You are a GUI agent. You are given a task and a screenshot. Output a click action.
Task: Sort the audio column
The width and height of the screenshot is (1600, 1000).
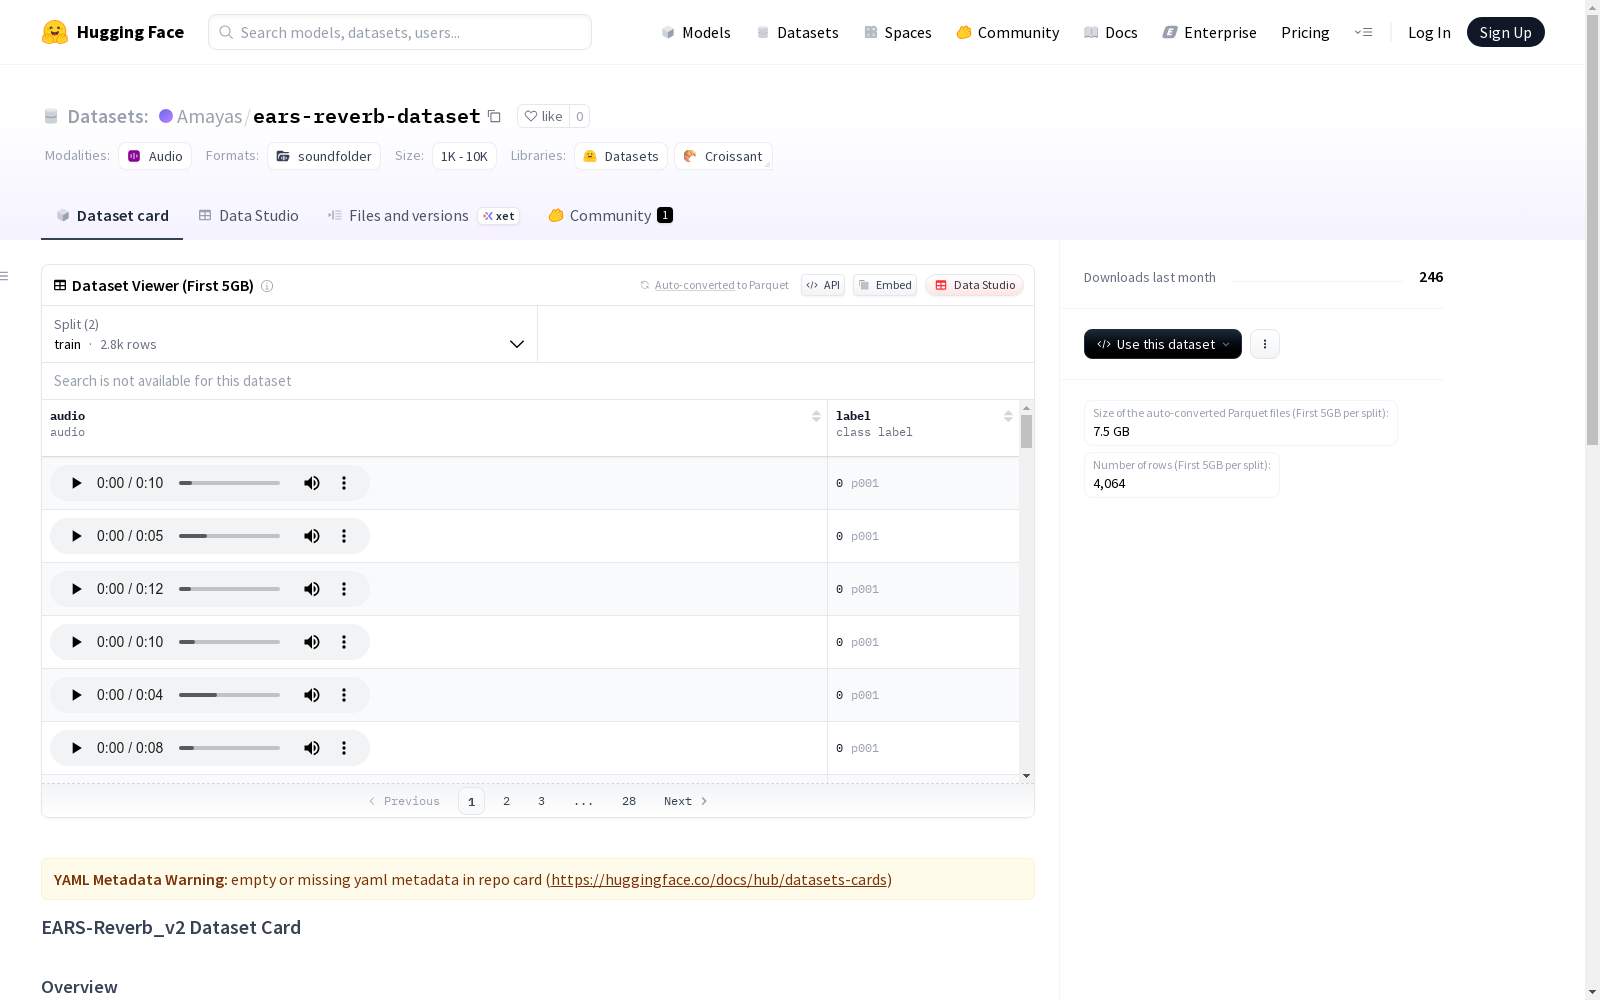tap(816, 416)
